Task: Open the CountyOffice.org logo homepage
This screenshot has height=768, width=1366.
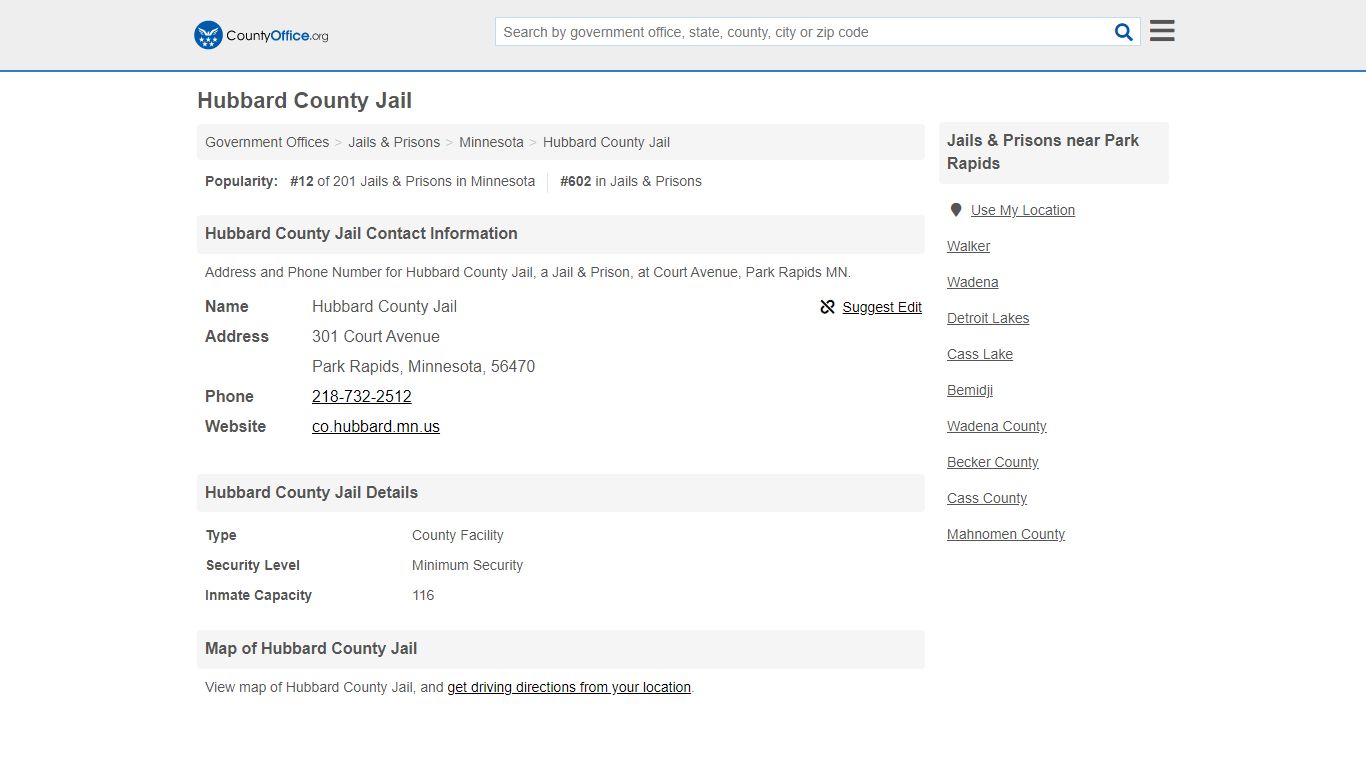Action: tap(261, 35)
